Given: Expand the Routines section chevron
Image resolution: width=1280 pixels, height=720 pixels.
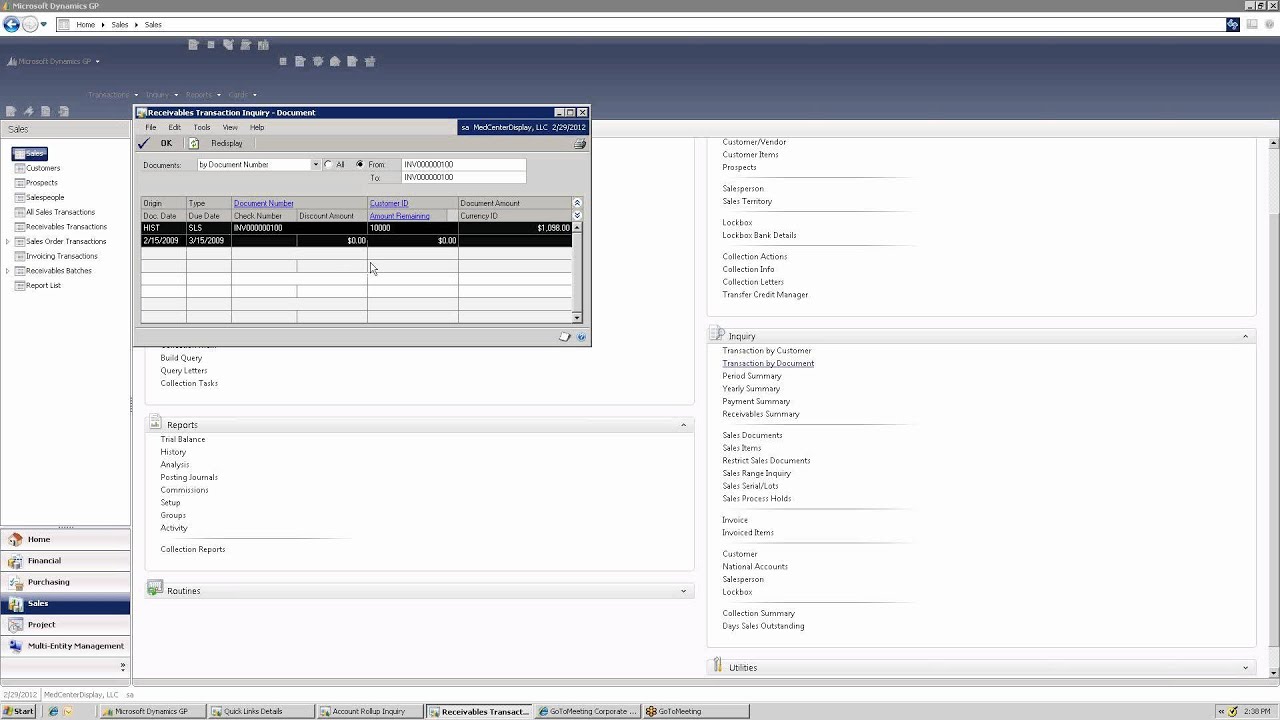Looking at the screenshot, I should tap(684, 591).
